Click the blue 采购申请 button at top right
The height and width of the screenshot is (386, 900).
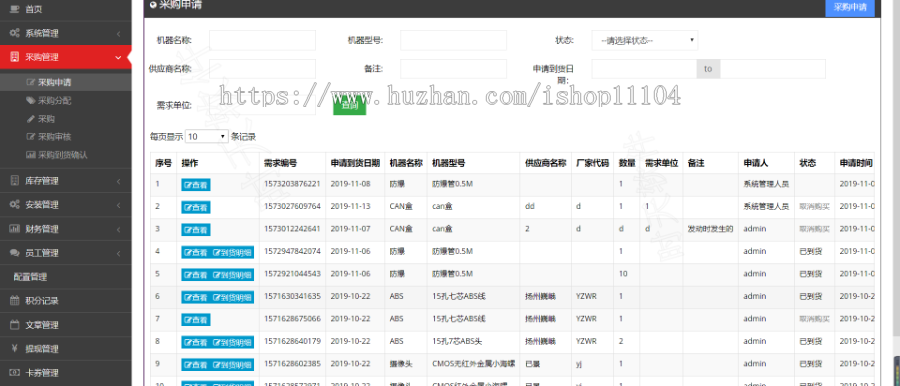(850, 7)
